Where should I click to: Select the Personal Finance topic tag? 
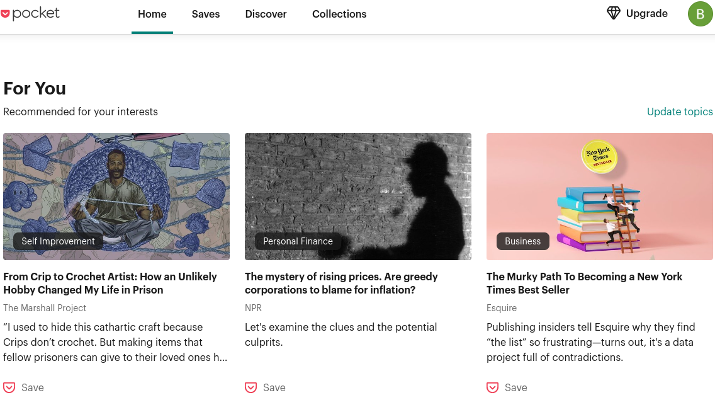298,241
